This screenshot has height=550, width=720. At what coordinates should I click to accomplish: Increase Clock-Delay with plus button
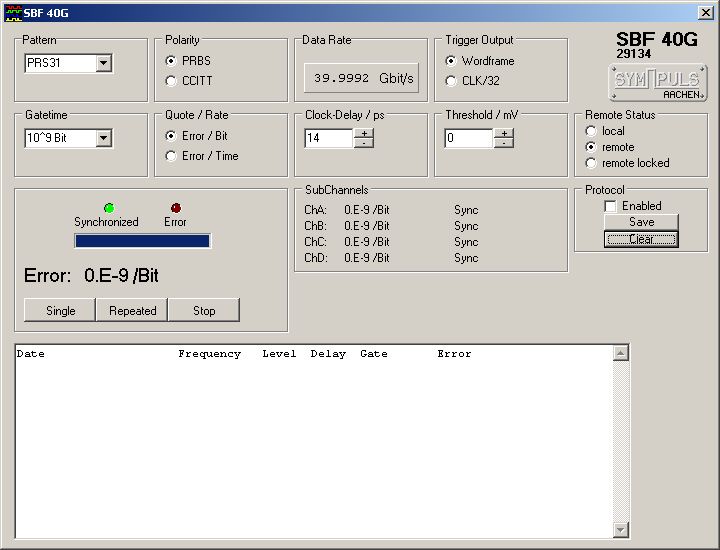click(364, 133)
